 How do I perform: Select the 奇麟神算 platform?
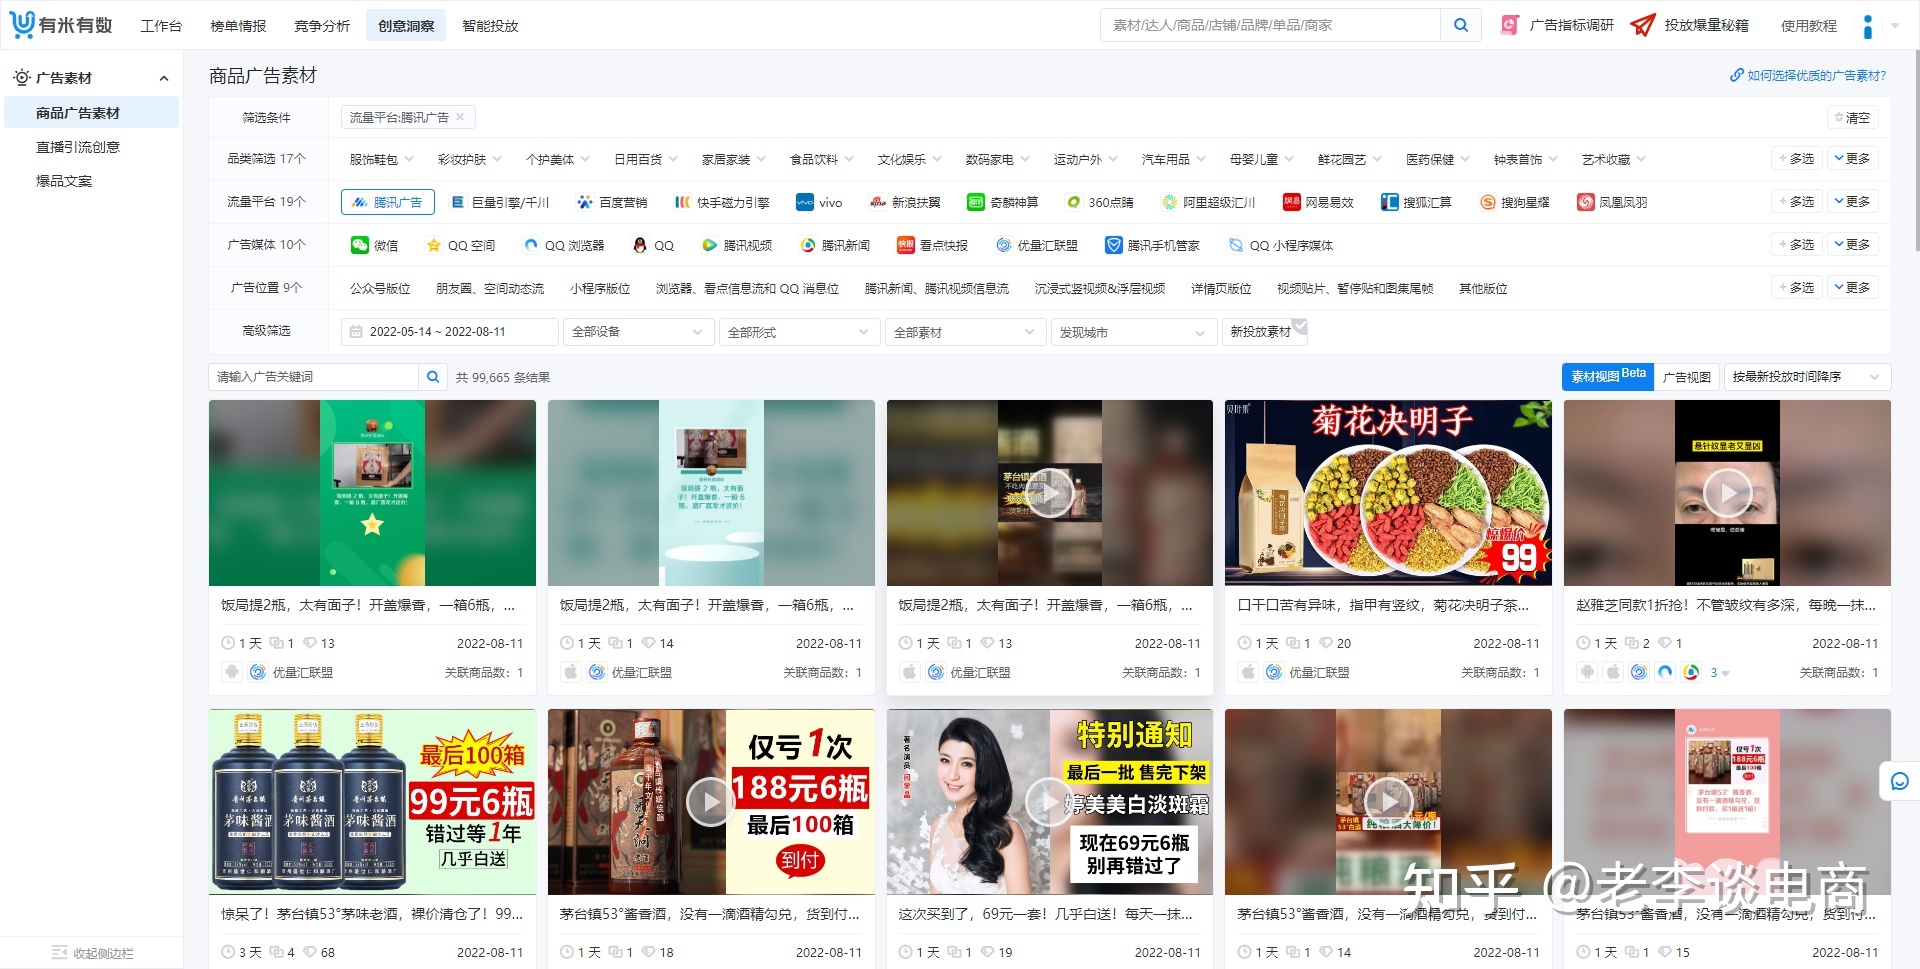pos(1003,202)
